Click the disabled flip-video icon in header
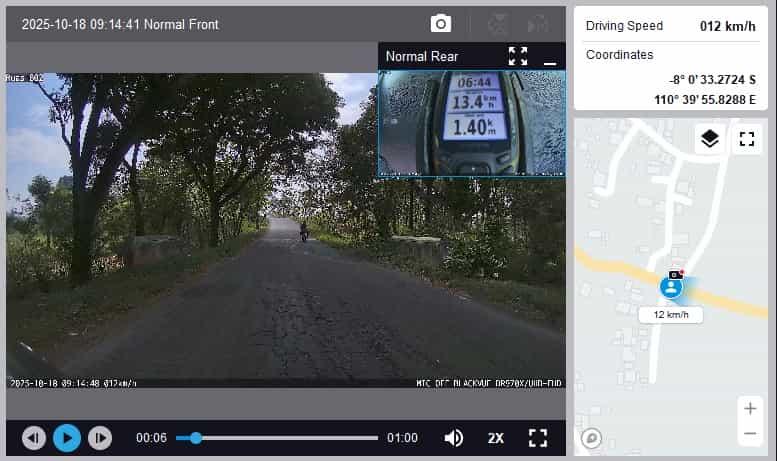Viewport: 777px width, 461px height. [538, 23]
